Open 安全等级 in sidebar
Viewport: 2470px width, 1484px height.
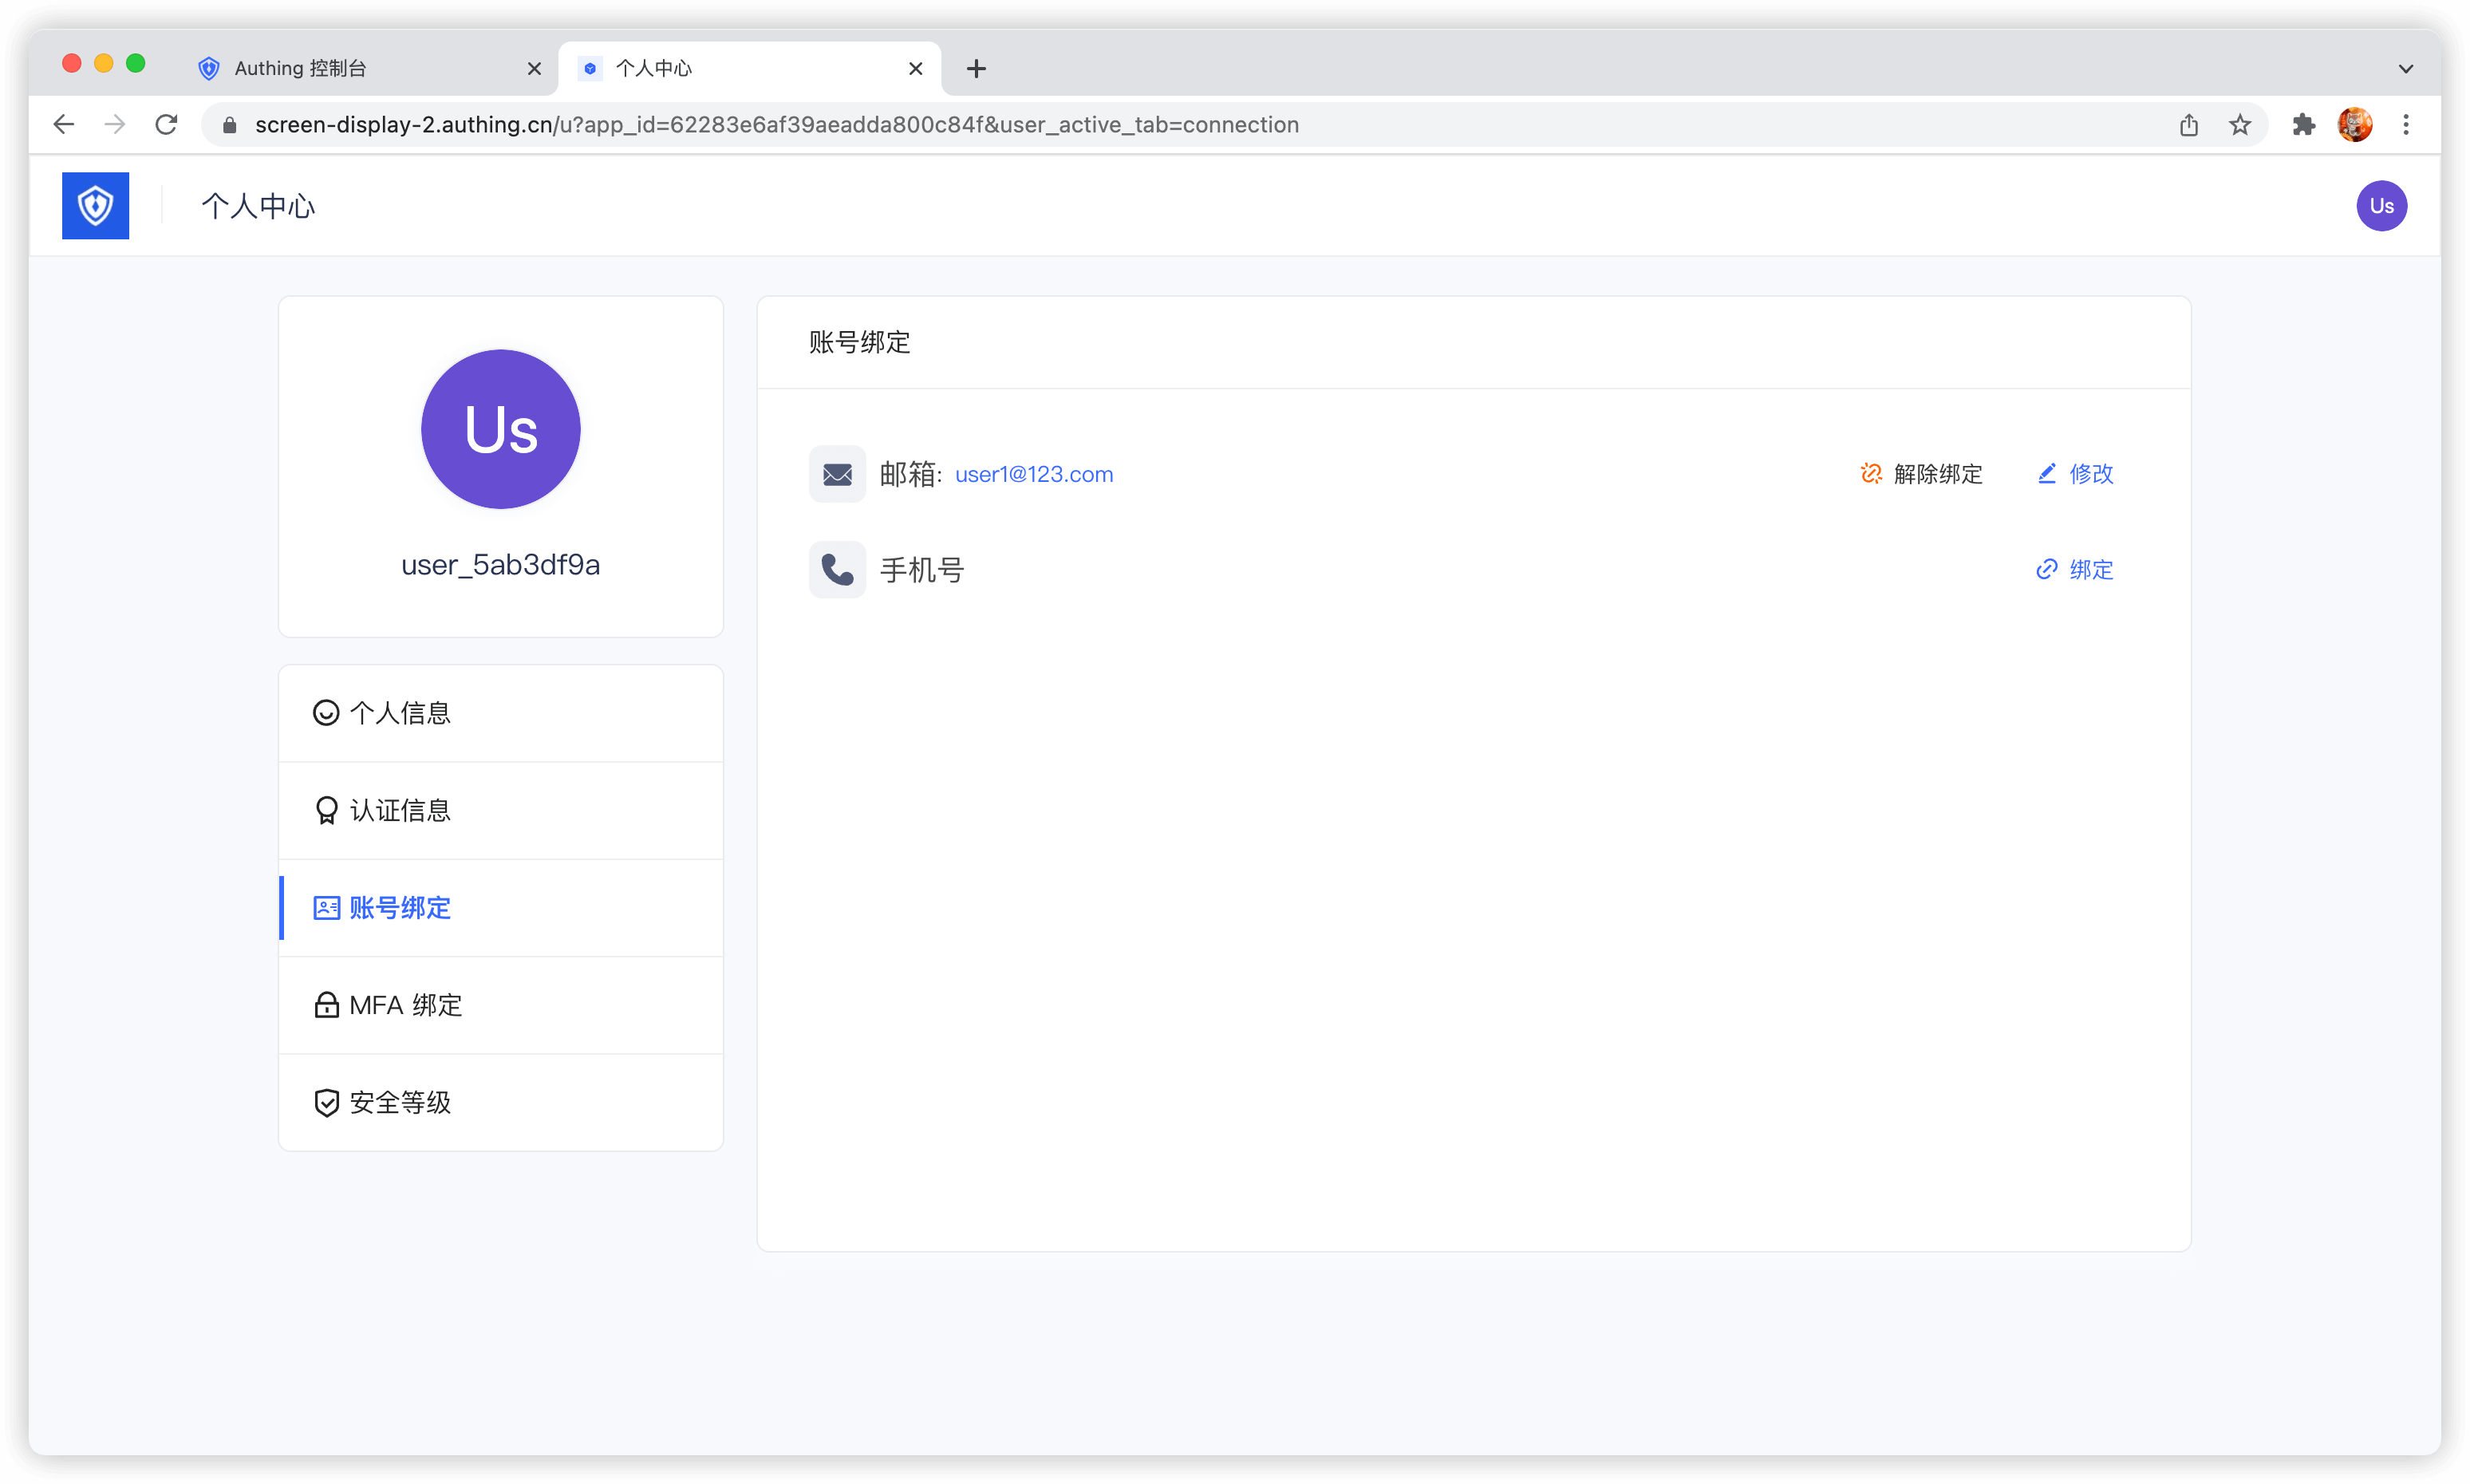(400, 1102)
